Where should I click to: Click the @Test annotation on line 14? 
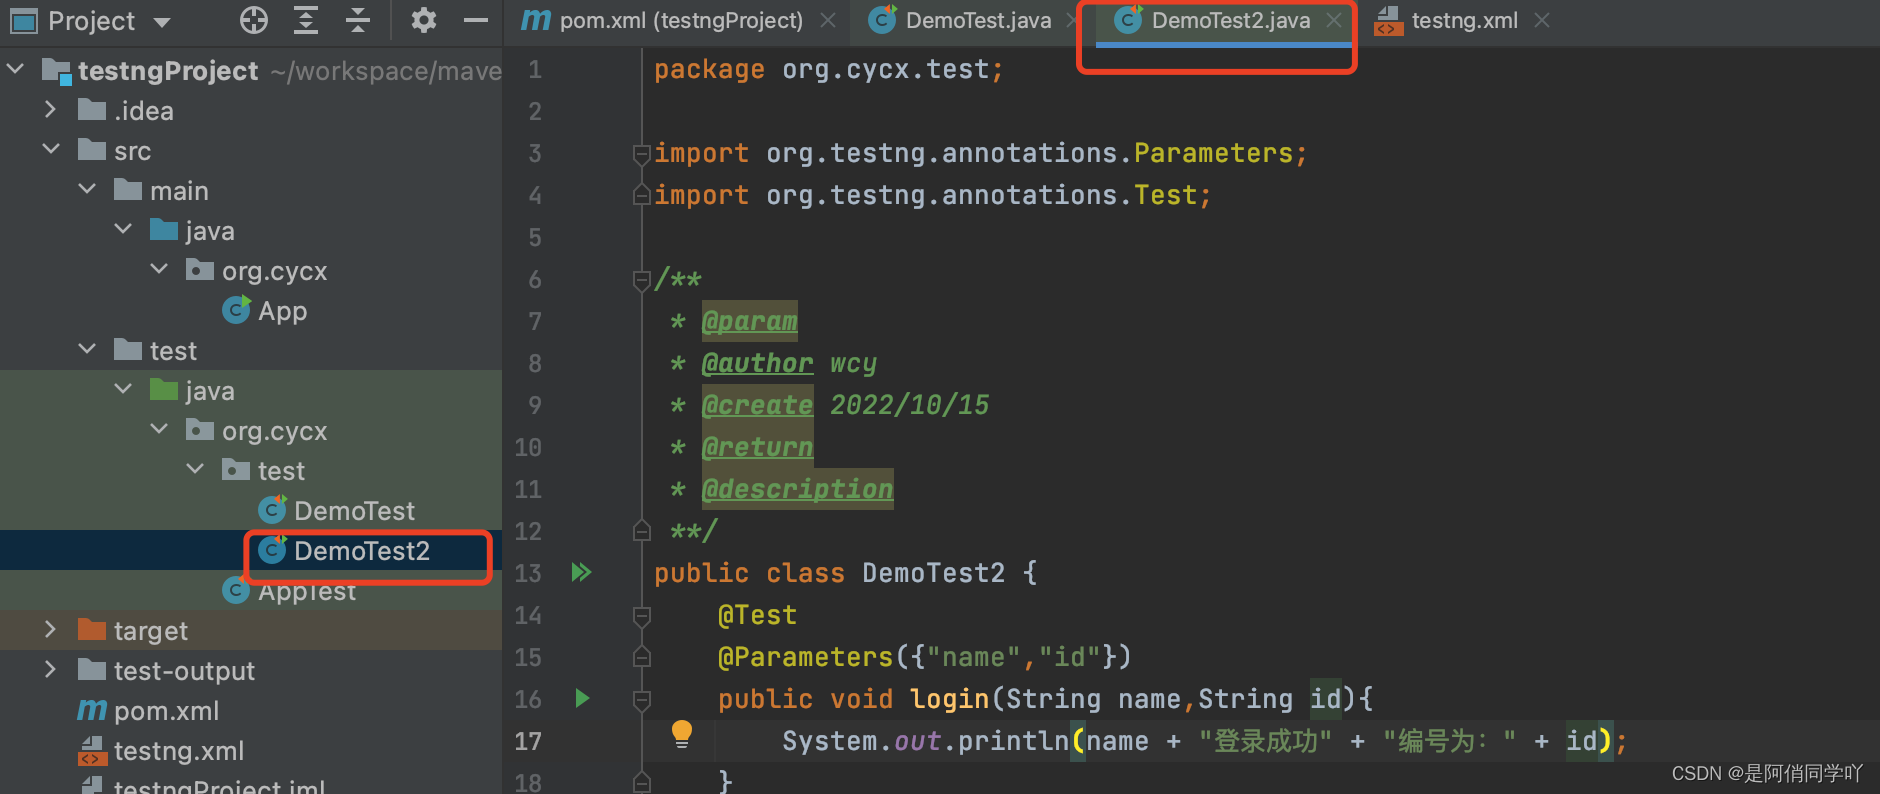click(x=757, y=615)
